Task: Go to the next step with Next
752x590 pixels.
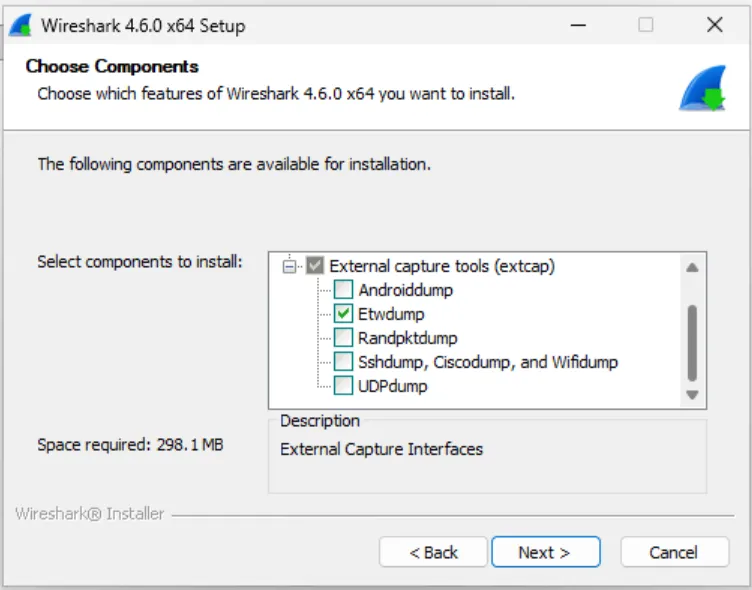Action: click(544, 552)
